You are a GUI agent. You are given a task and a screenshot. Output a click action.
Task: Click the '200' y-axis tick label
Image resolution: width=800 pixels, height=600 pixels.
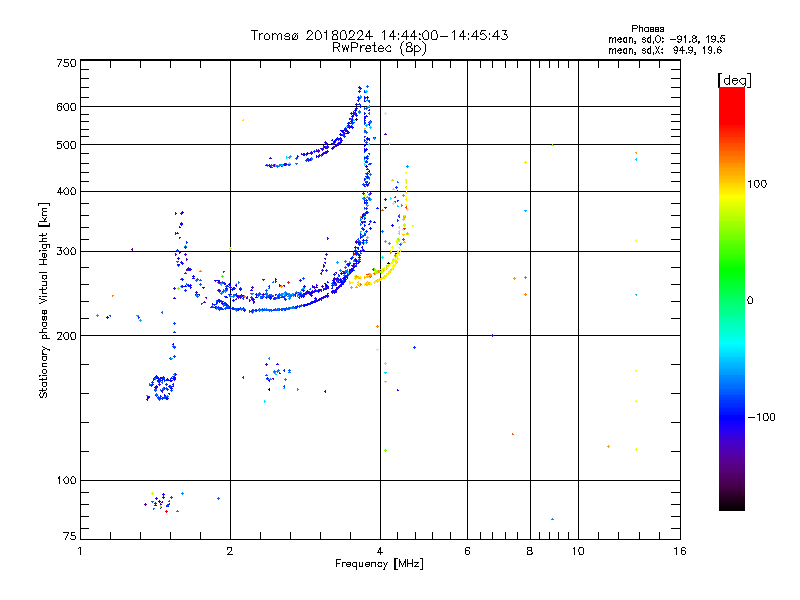pyautogui.click(x=66, y=336)
